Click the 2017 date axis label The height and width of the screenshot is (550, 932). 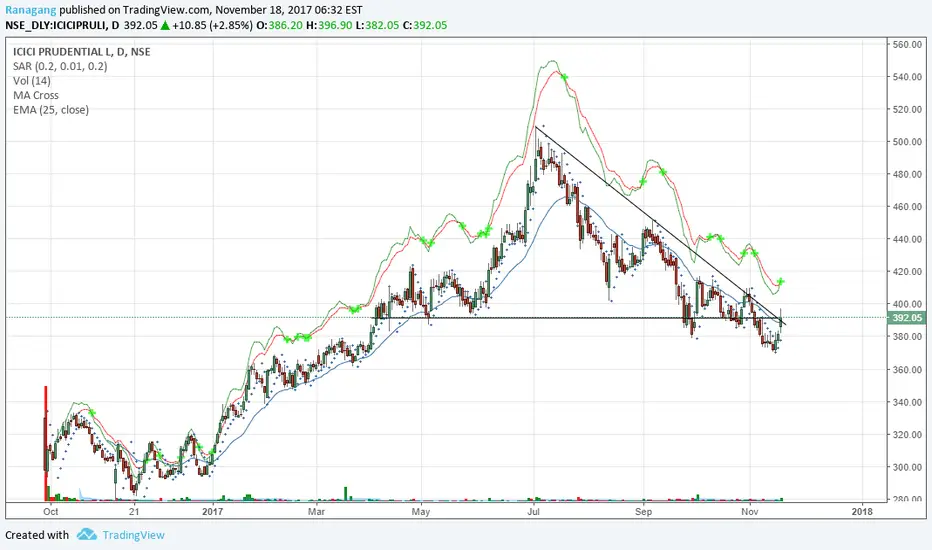pyautogui.click(x=212, y=511)
